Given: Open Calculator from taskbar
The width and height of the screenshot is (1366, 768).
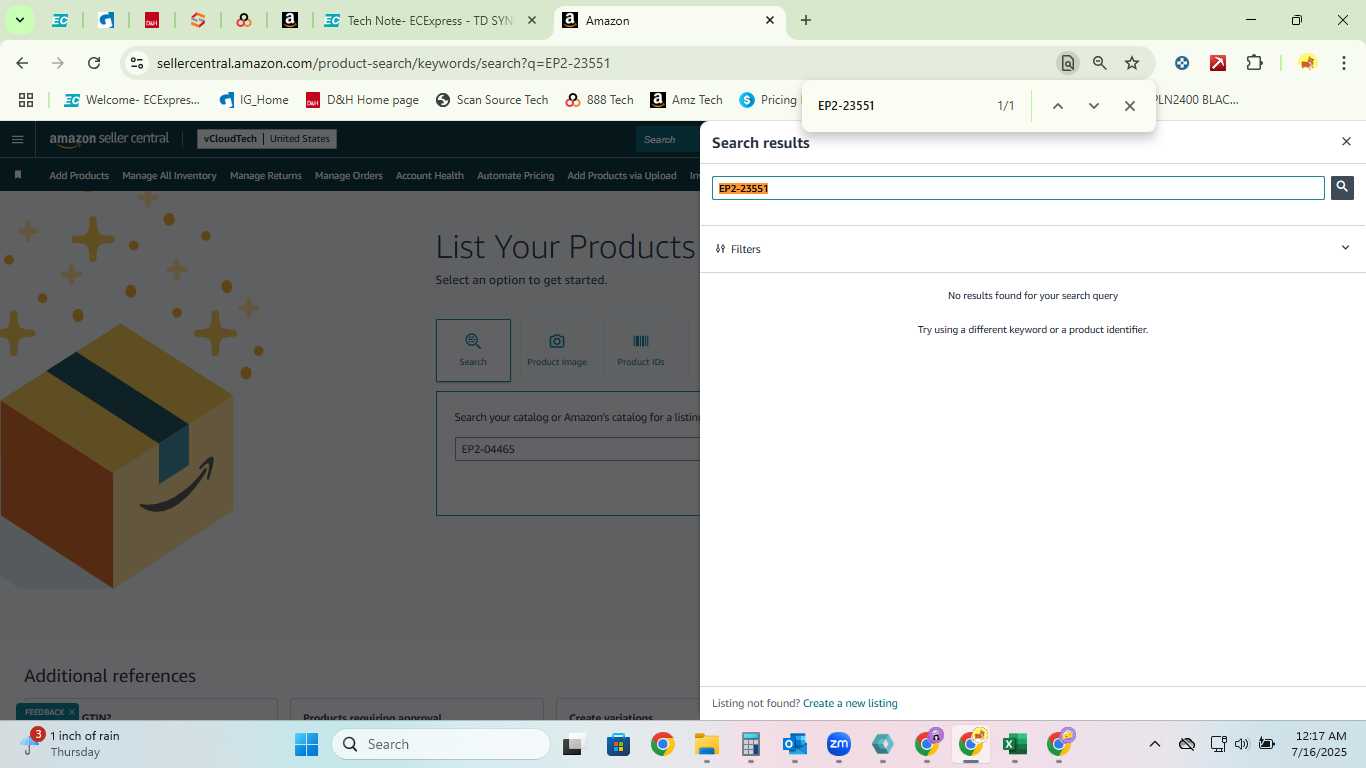Looking at the screenshot, I should click(751, 744).
